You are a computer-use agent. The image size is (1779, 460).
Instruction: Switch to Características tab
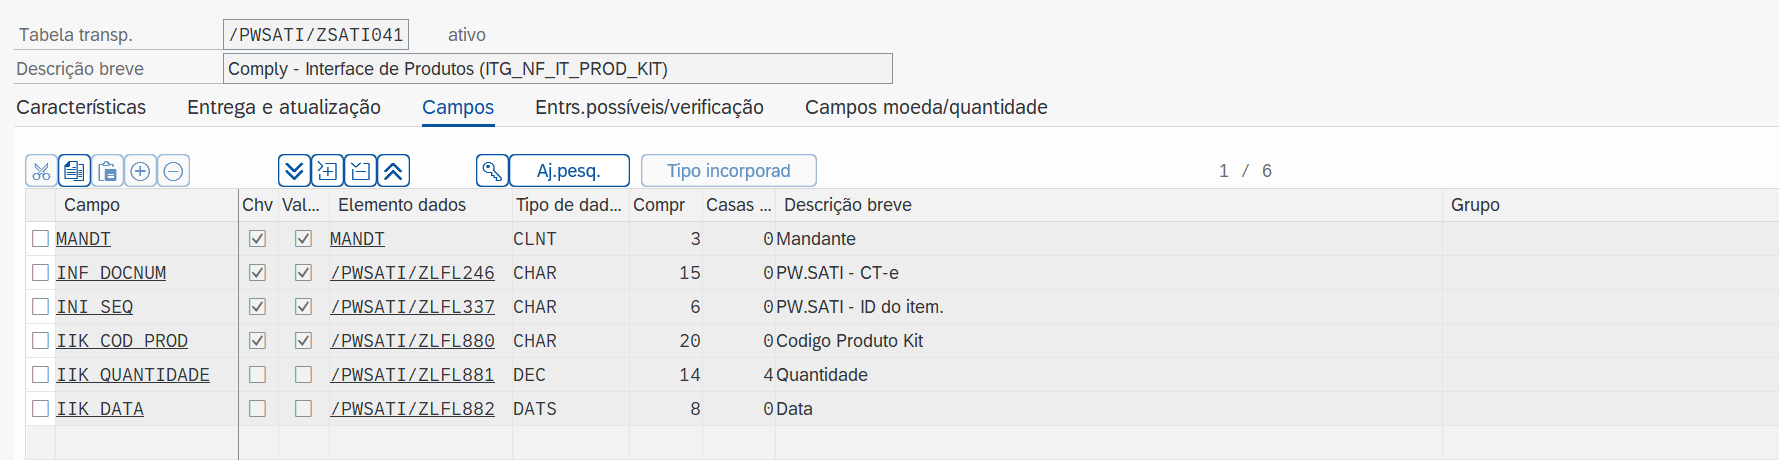coord(81,107)
